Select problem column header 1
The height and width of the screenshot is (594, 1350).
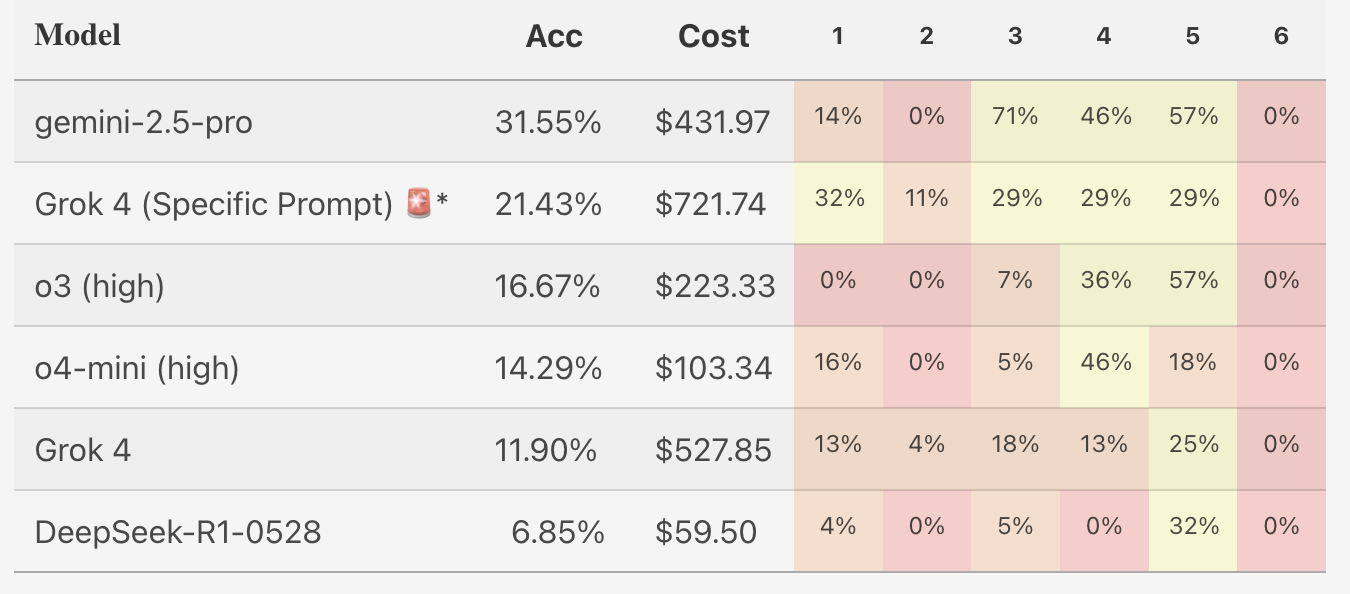click(x=838, y=37)
